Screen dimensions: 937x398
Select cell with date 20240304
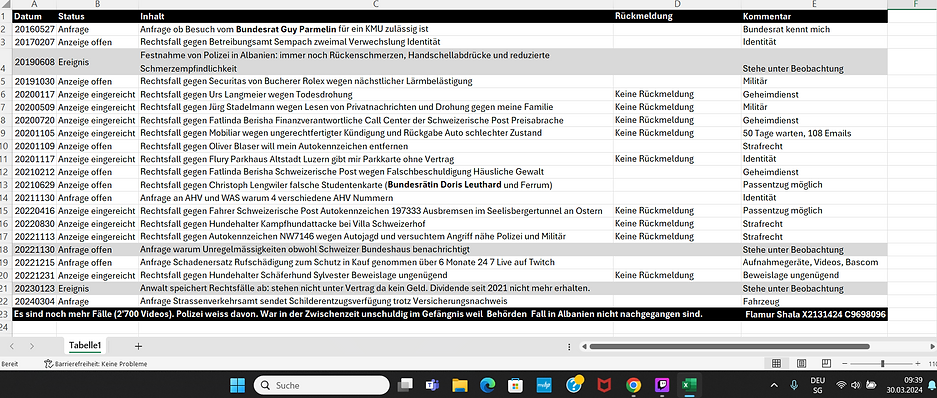tap(35, 301)
